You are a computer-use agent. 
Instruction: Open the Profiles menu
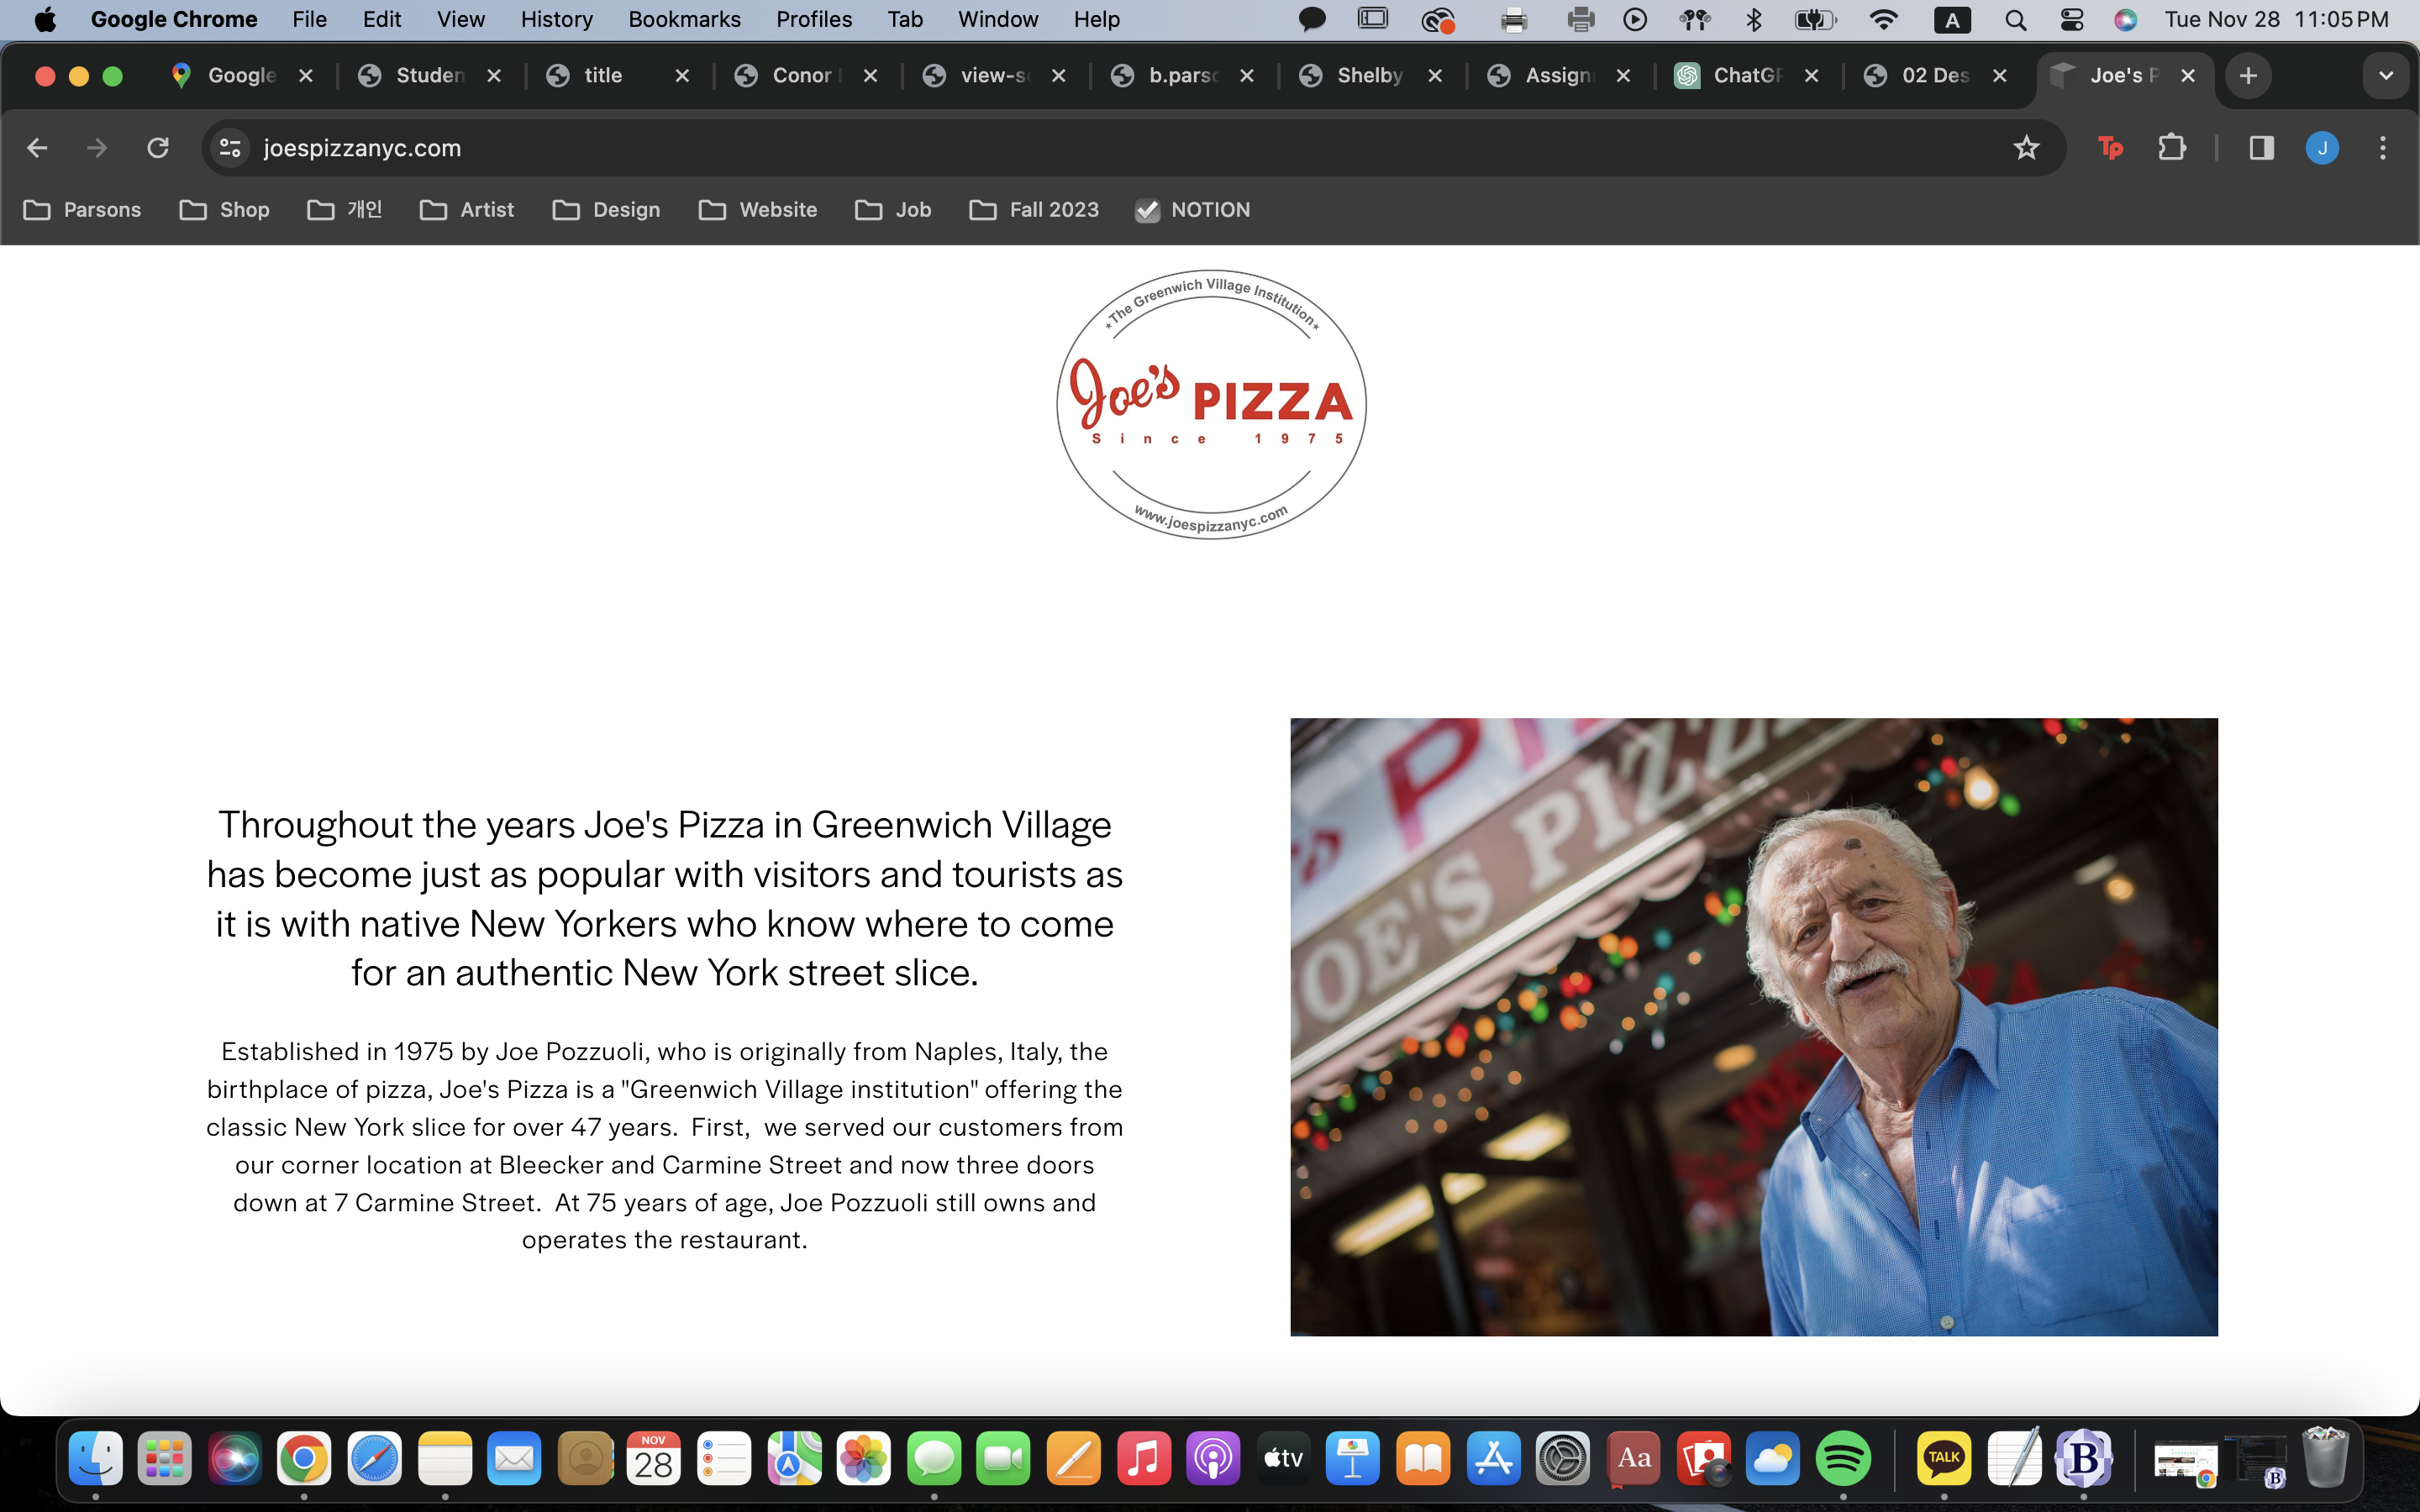pos(814,20)
